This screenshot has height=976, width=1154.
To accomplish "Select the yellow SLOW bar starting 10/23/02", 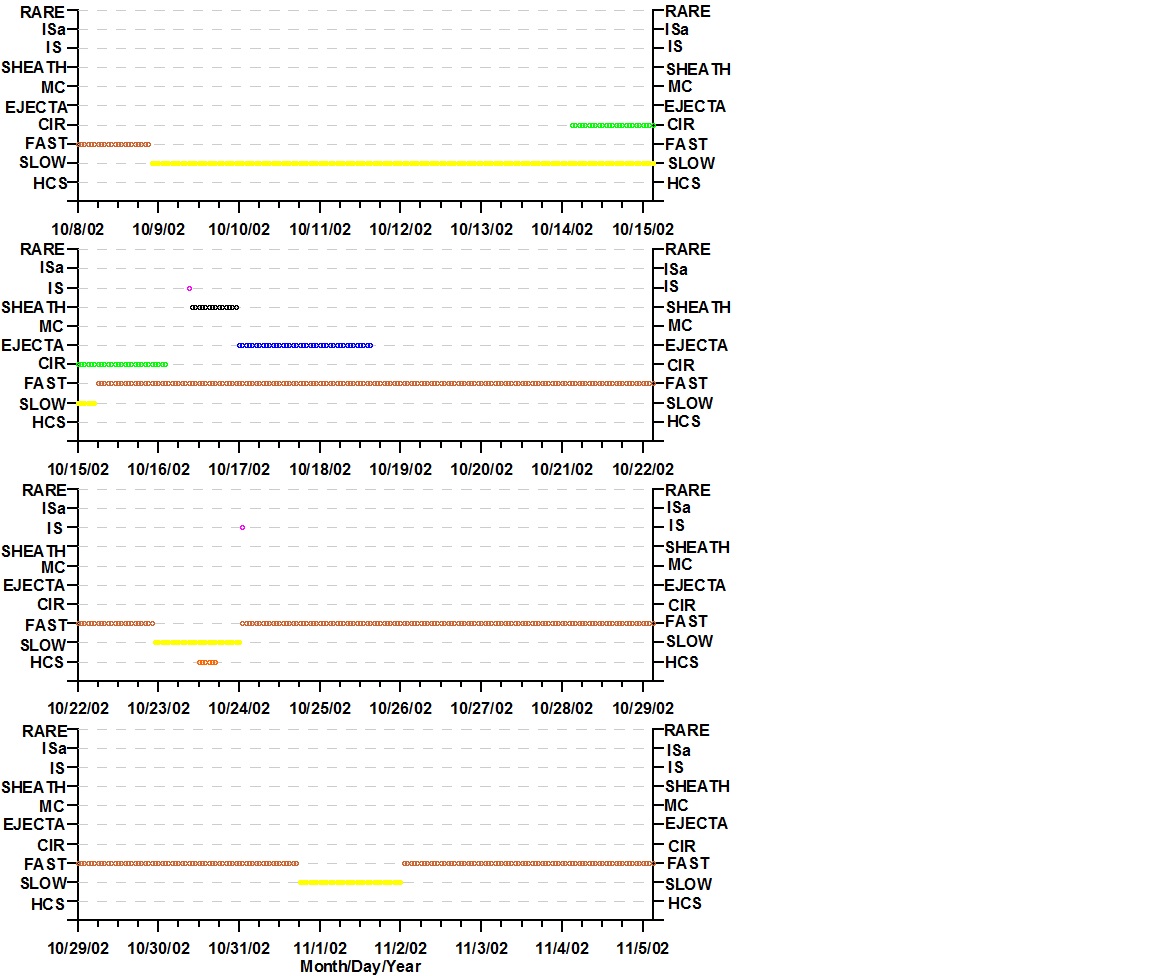I will pos(197,643).
